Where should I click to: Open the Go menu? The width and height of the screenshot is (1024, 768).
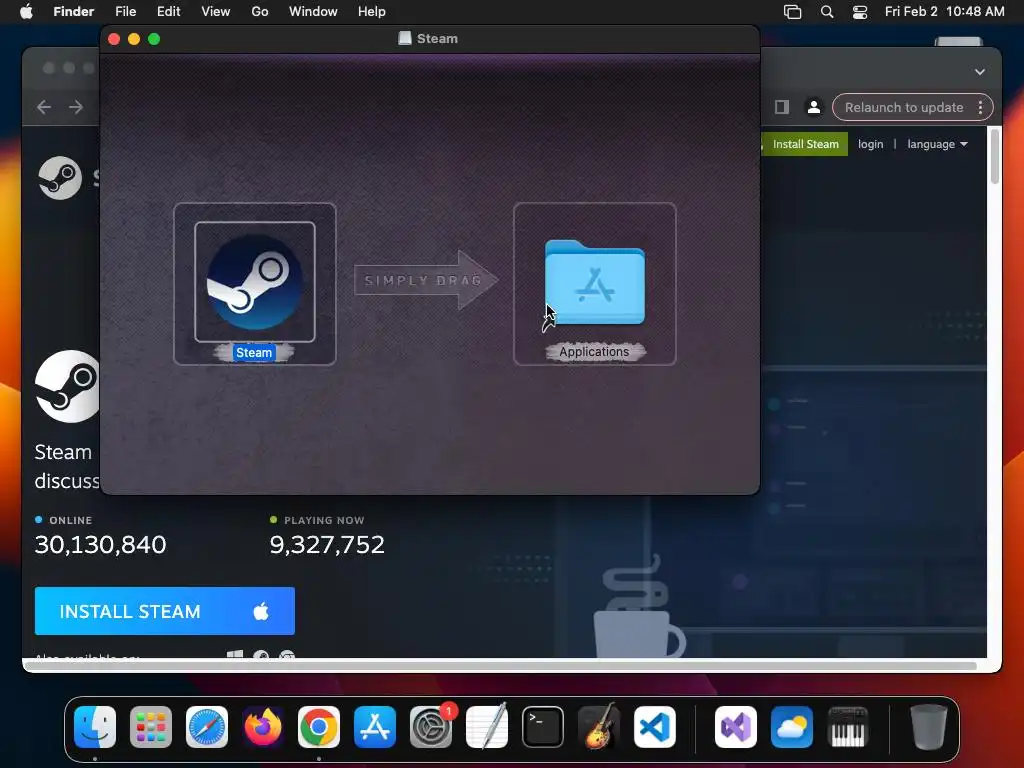pyautogui.click(x=260, y=12)
